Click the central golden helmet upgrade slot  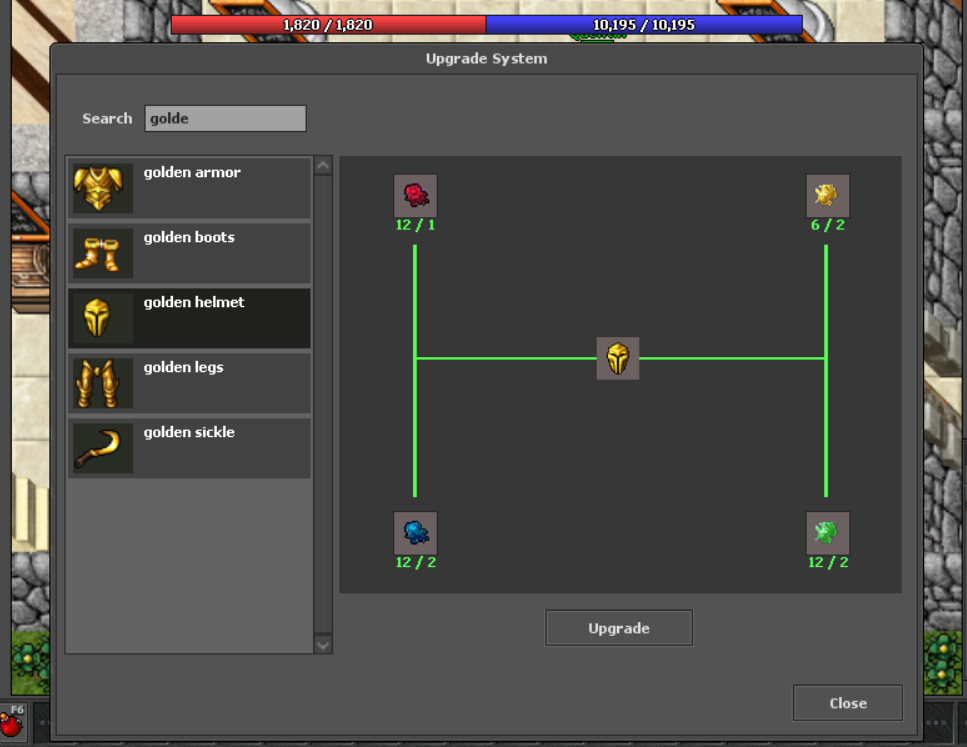coord(618,358)
